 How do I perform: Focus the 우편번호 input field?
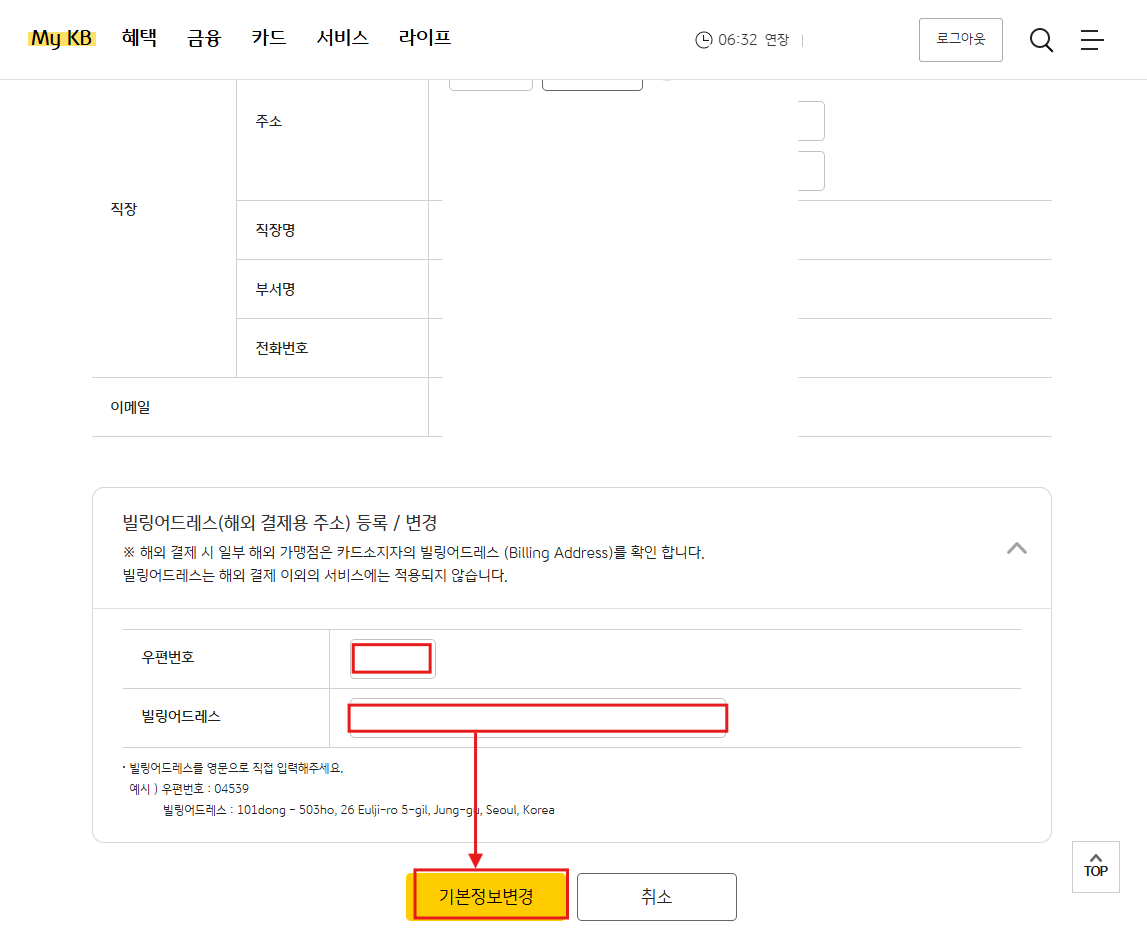coord(392,658)
